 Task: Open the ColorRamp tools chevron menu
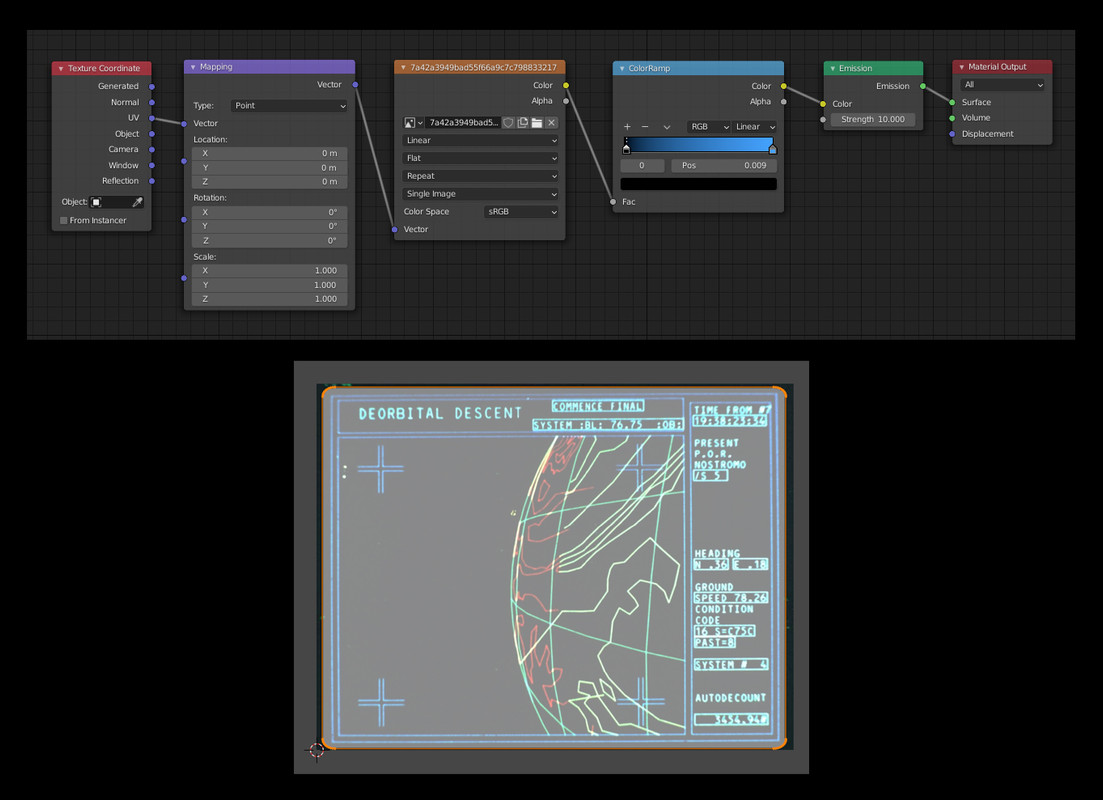click(x=667, y=127)
